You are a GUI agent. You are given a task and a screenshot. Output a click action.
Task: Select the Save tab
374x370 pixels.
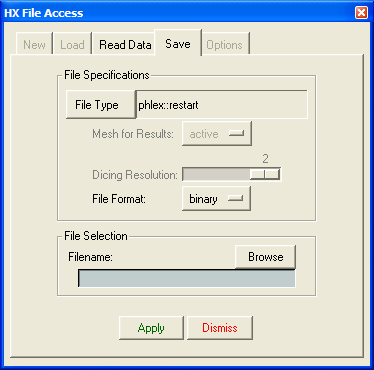[178, 43]
